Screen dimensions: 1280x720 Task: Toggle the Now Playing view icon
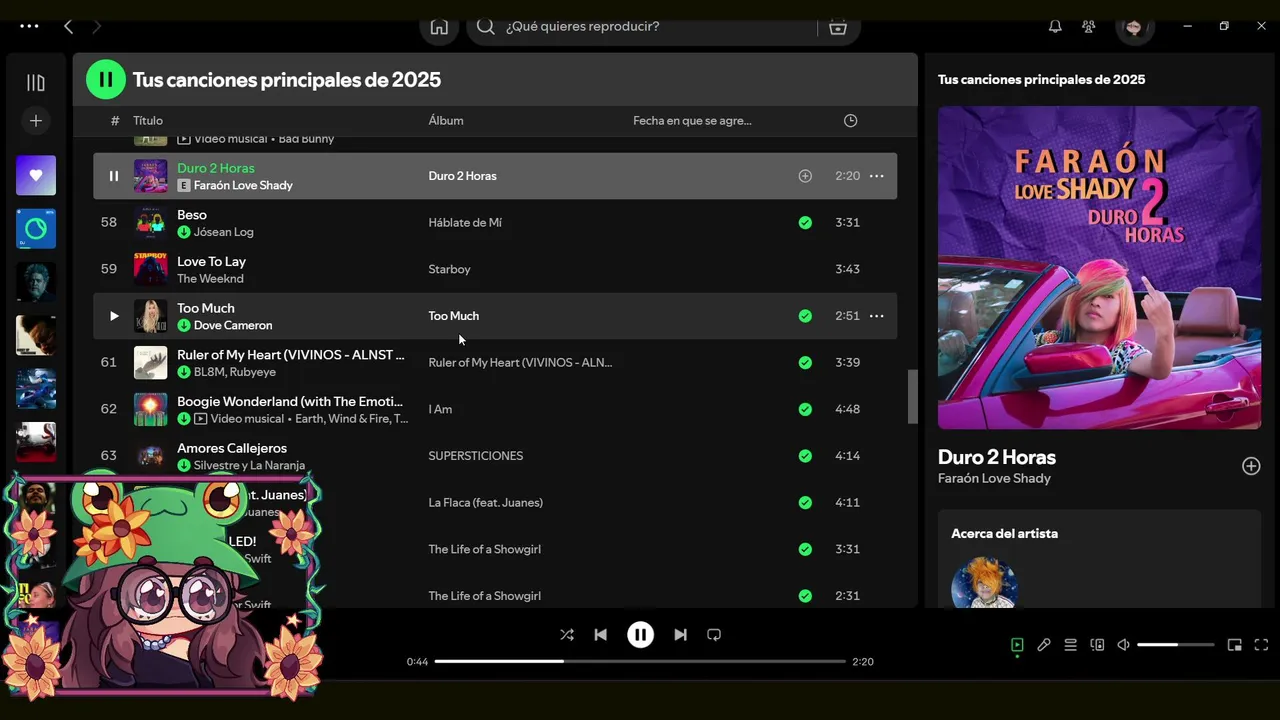pyautogui.click(x=1017, y=645)
